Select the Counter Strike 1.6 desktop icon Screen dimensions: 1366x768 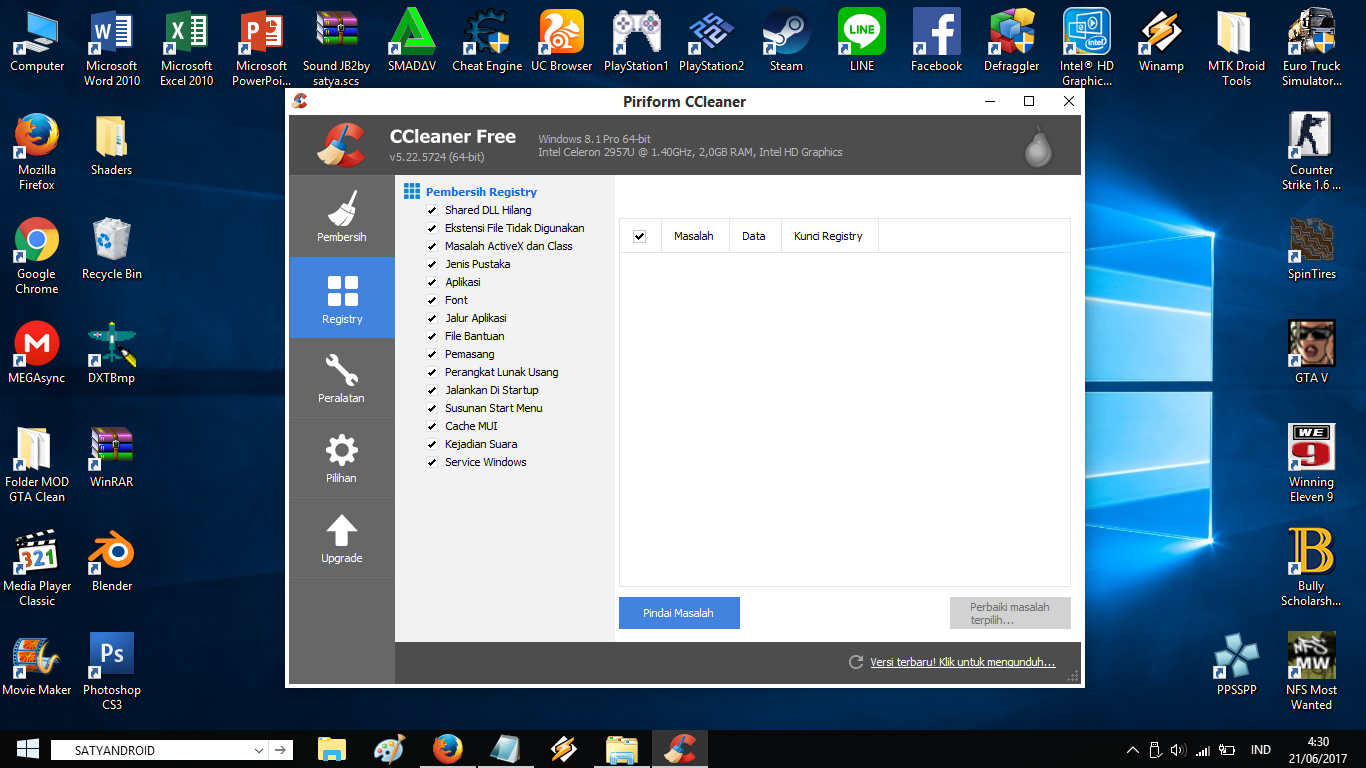pyautogui.click(x=1312, y=152)
